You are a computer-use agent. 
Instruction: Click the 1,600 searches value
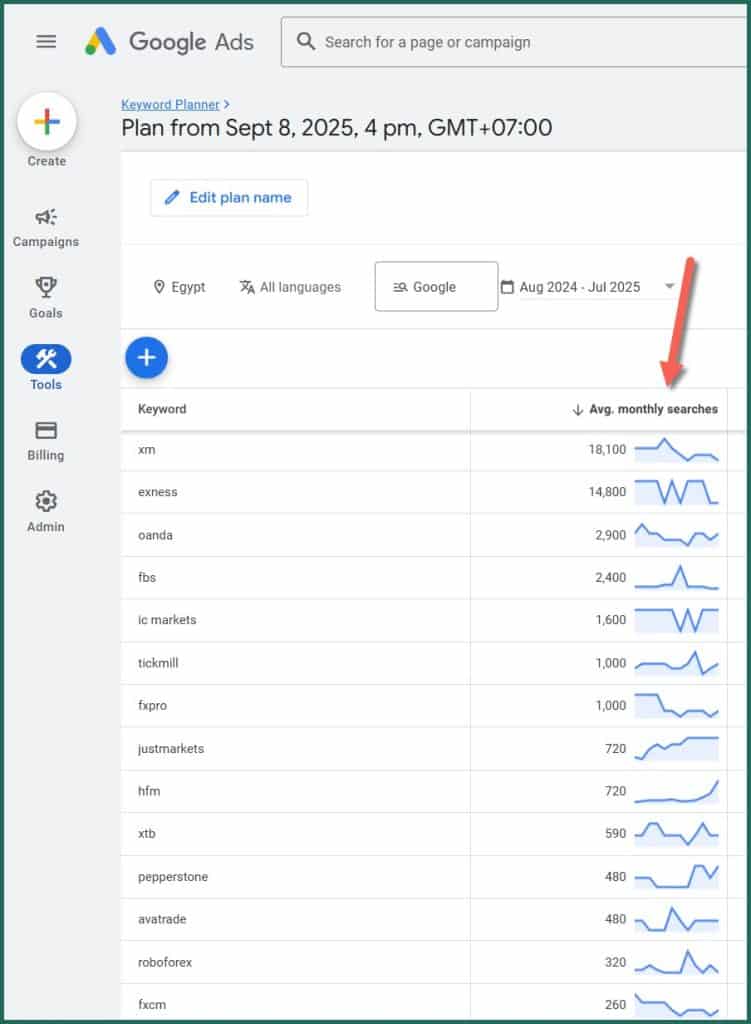click(611, 620)
